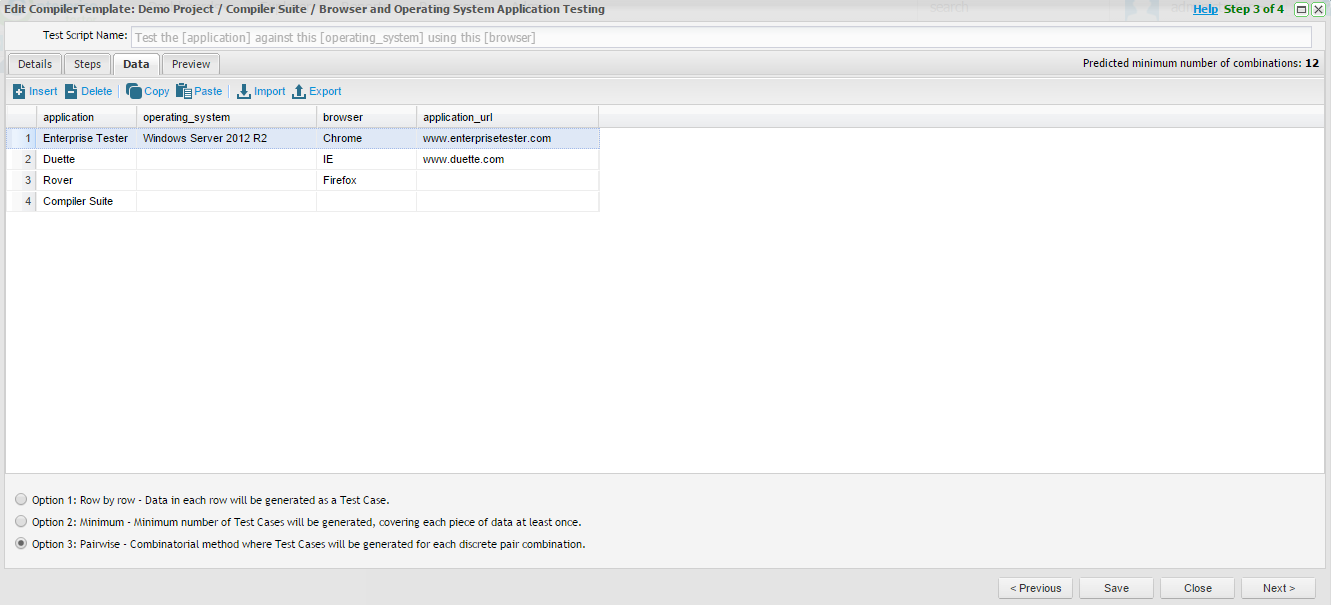Click the Delete row icon

71,91
